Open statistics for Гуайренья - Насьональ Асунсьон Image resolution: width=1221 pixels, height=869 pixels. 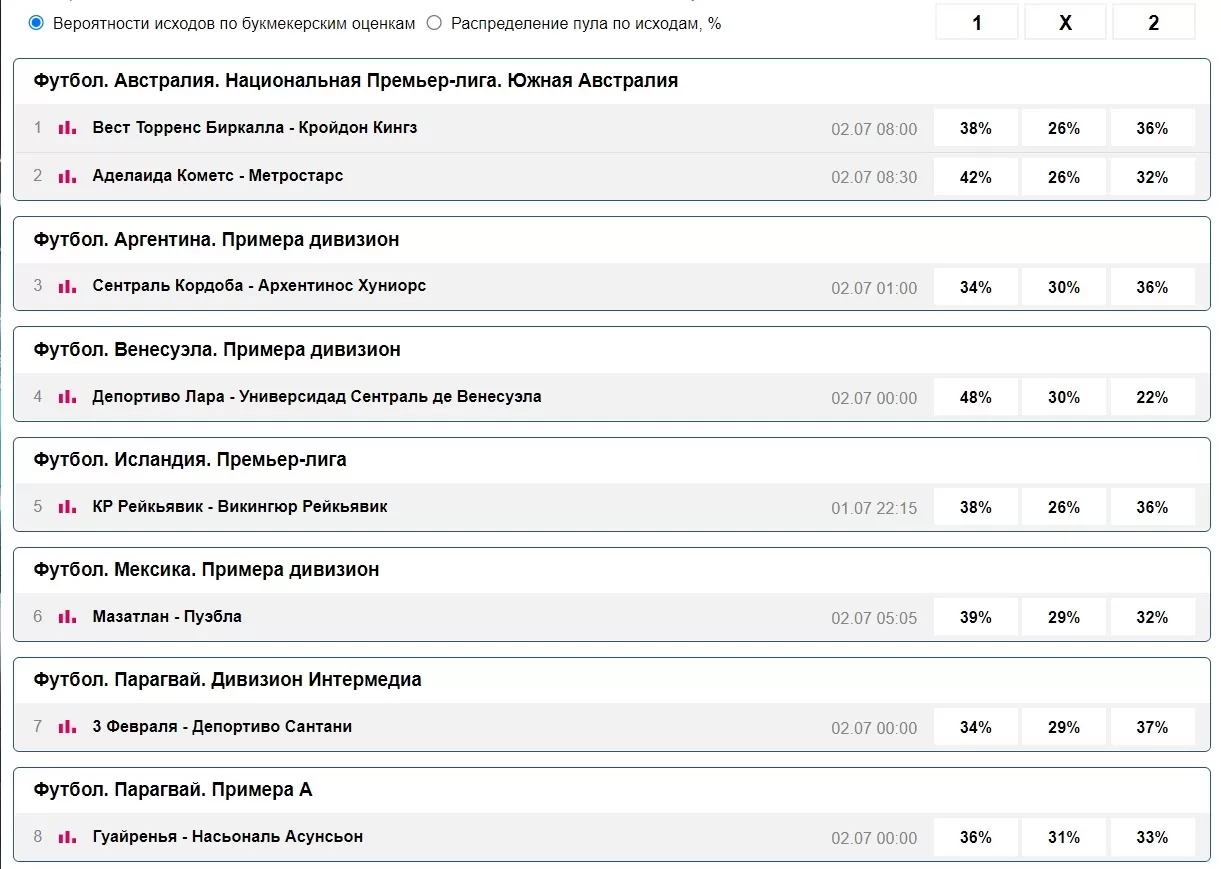[66, 837]
